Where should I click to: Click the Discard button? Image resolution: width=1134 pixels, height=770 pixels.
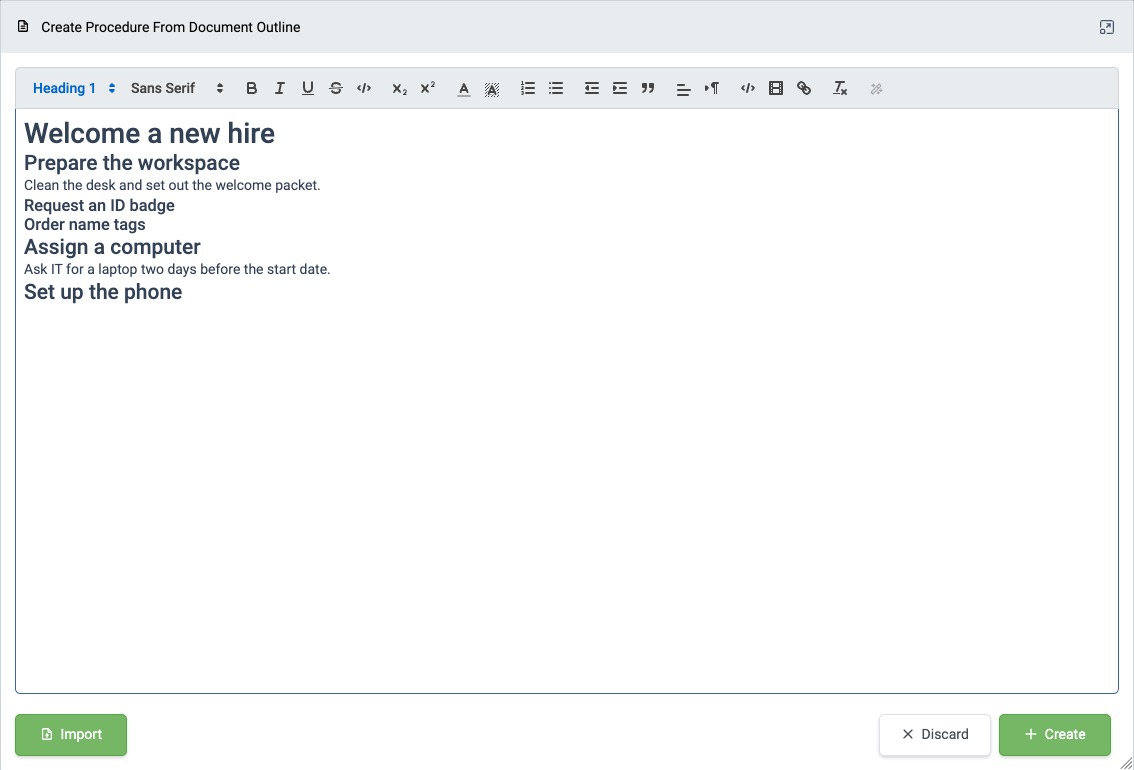coord(934,735)
